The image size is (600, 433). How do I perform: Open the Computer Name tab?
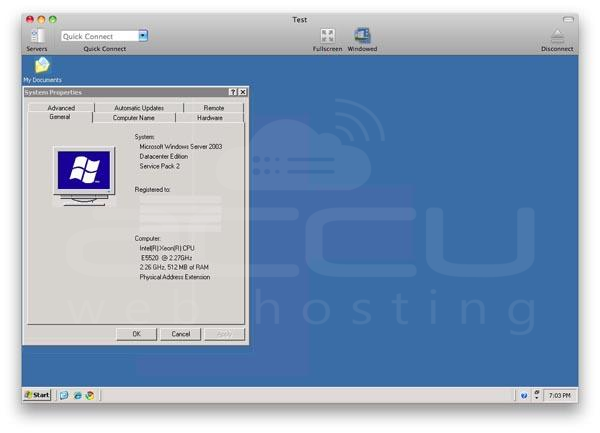134,118
